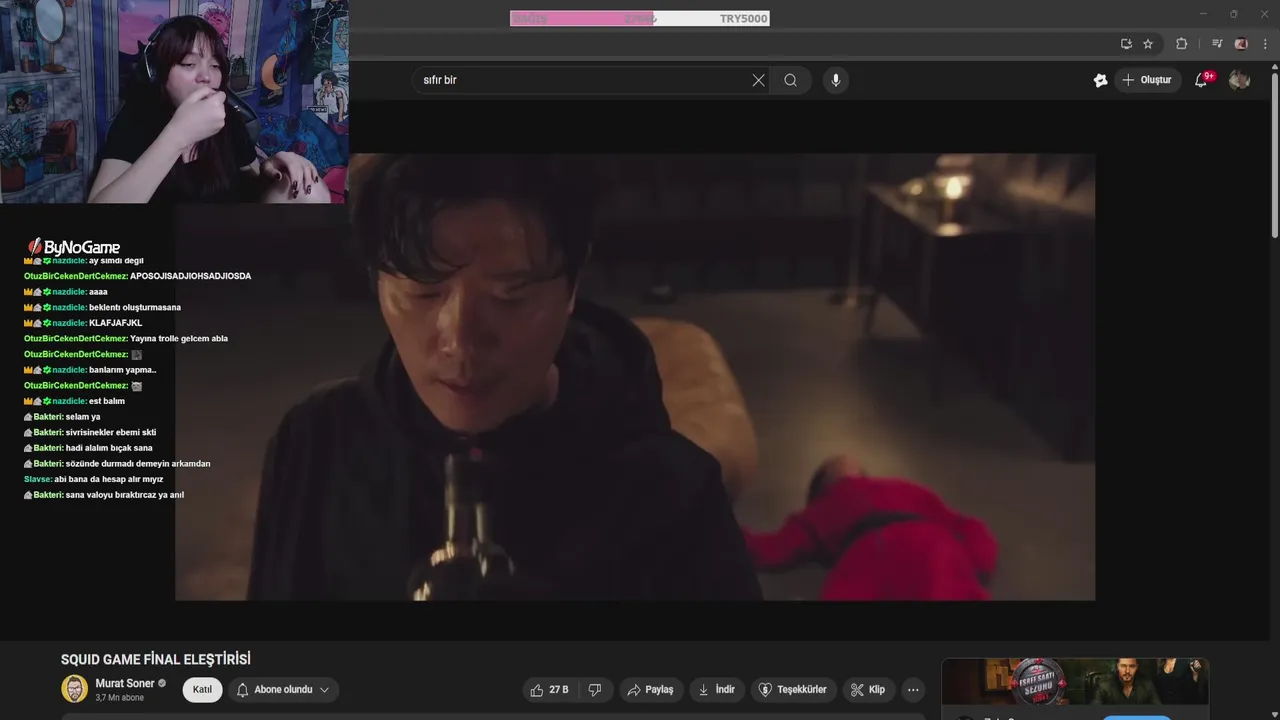Start voice search with the microphone
The image size is (1280, 720).
pyautogui.click(x=836, y=80)
